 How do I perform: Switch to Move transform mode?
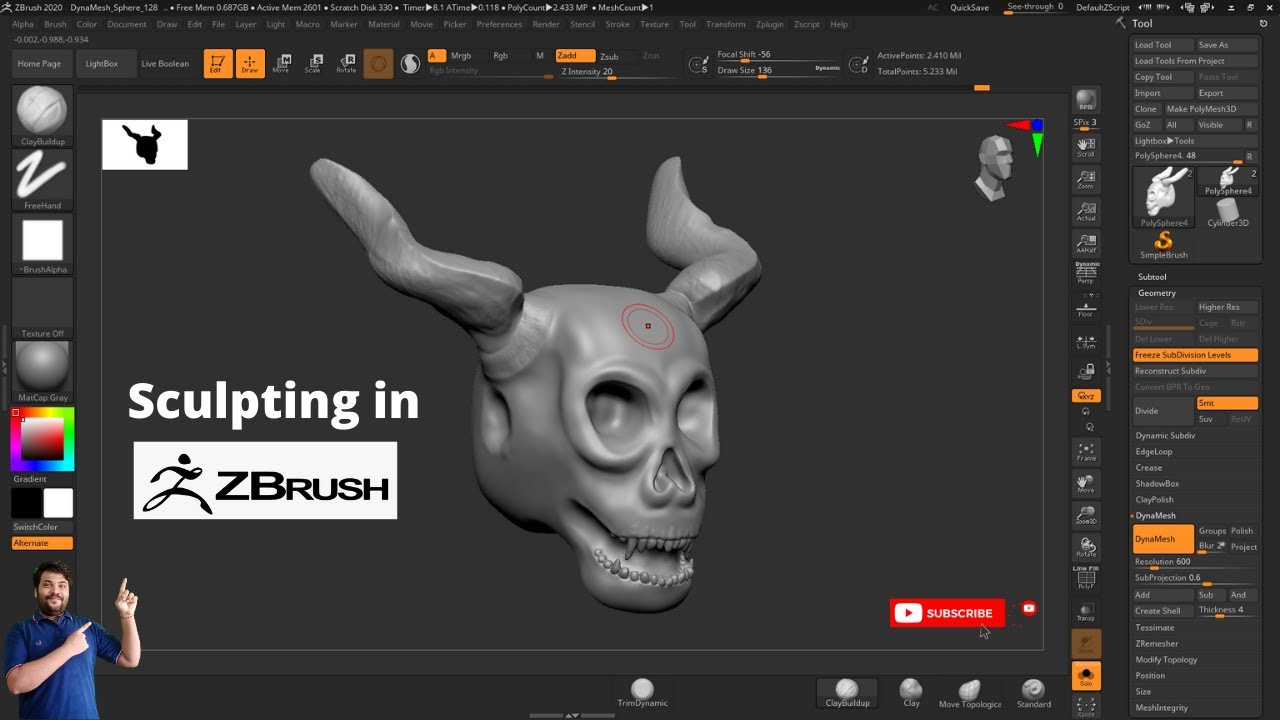point(281,64)
